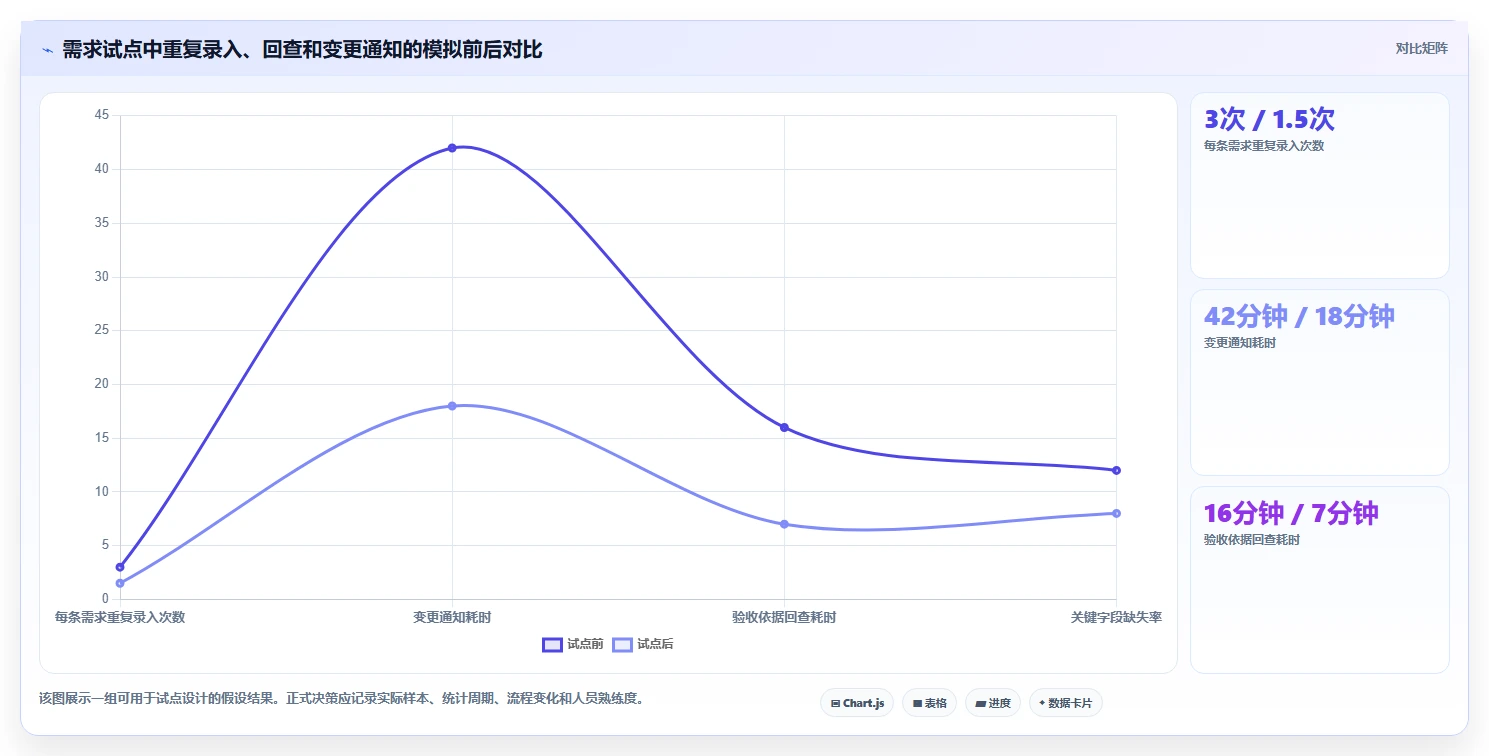Viewport: 1489px width, 756px height.
Task: Click the 16分钟 / 7分钟 value card
Action: (1319, 579)
